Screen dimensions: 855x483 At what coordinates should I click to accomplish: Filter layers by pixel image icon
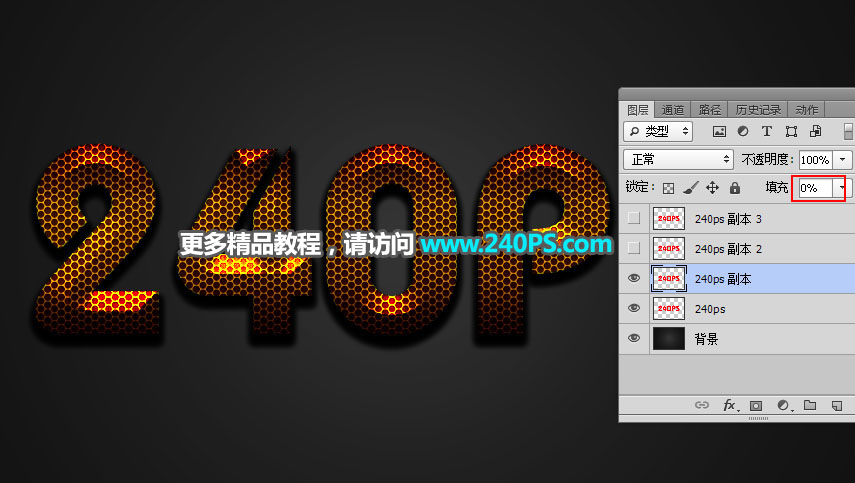coord(719,131)
